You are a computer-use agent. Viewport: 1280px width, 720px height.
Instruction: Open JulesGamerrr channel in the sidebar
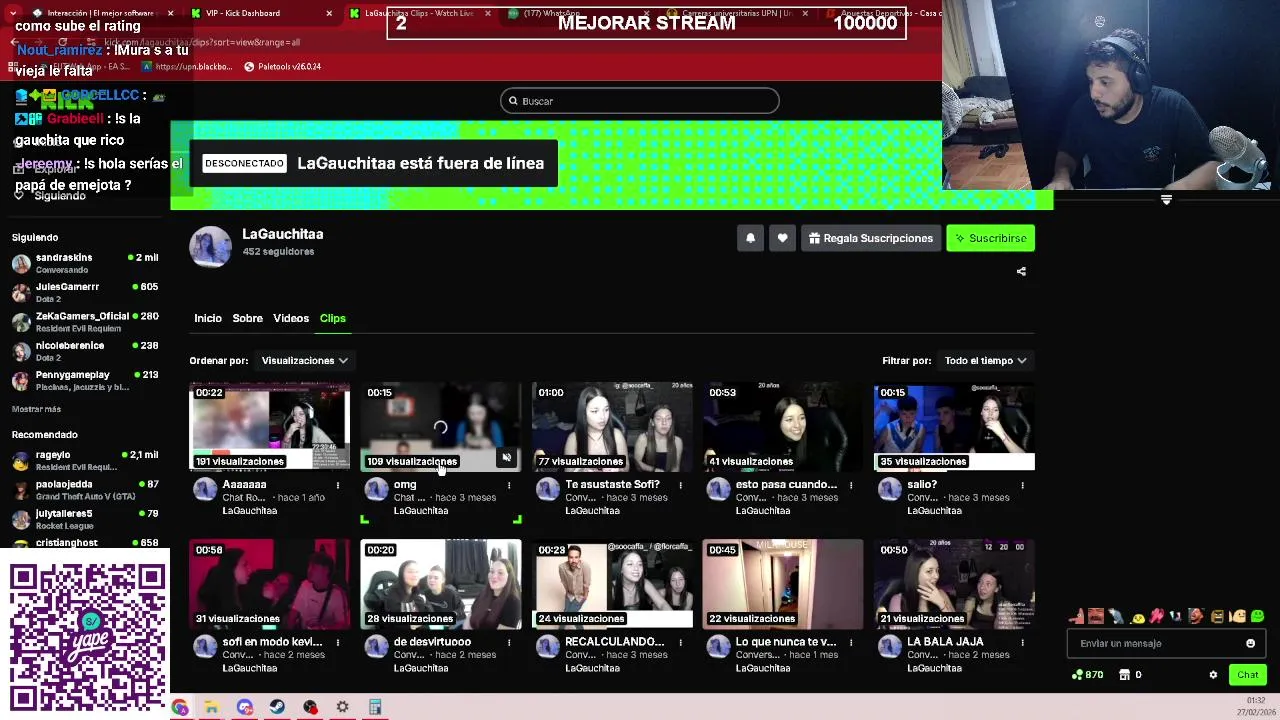pos(85,292)
